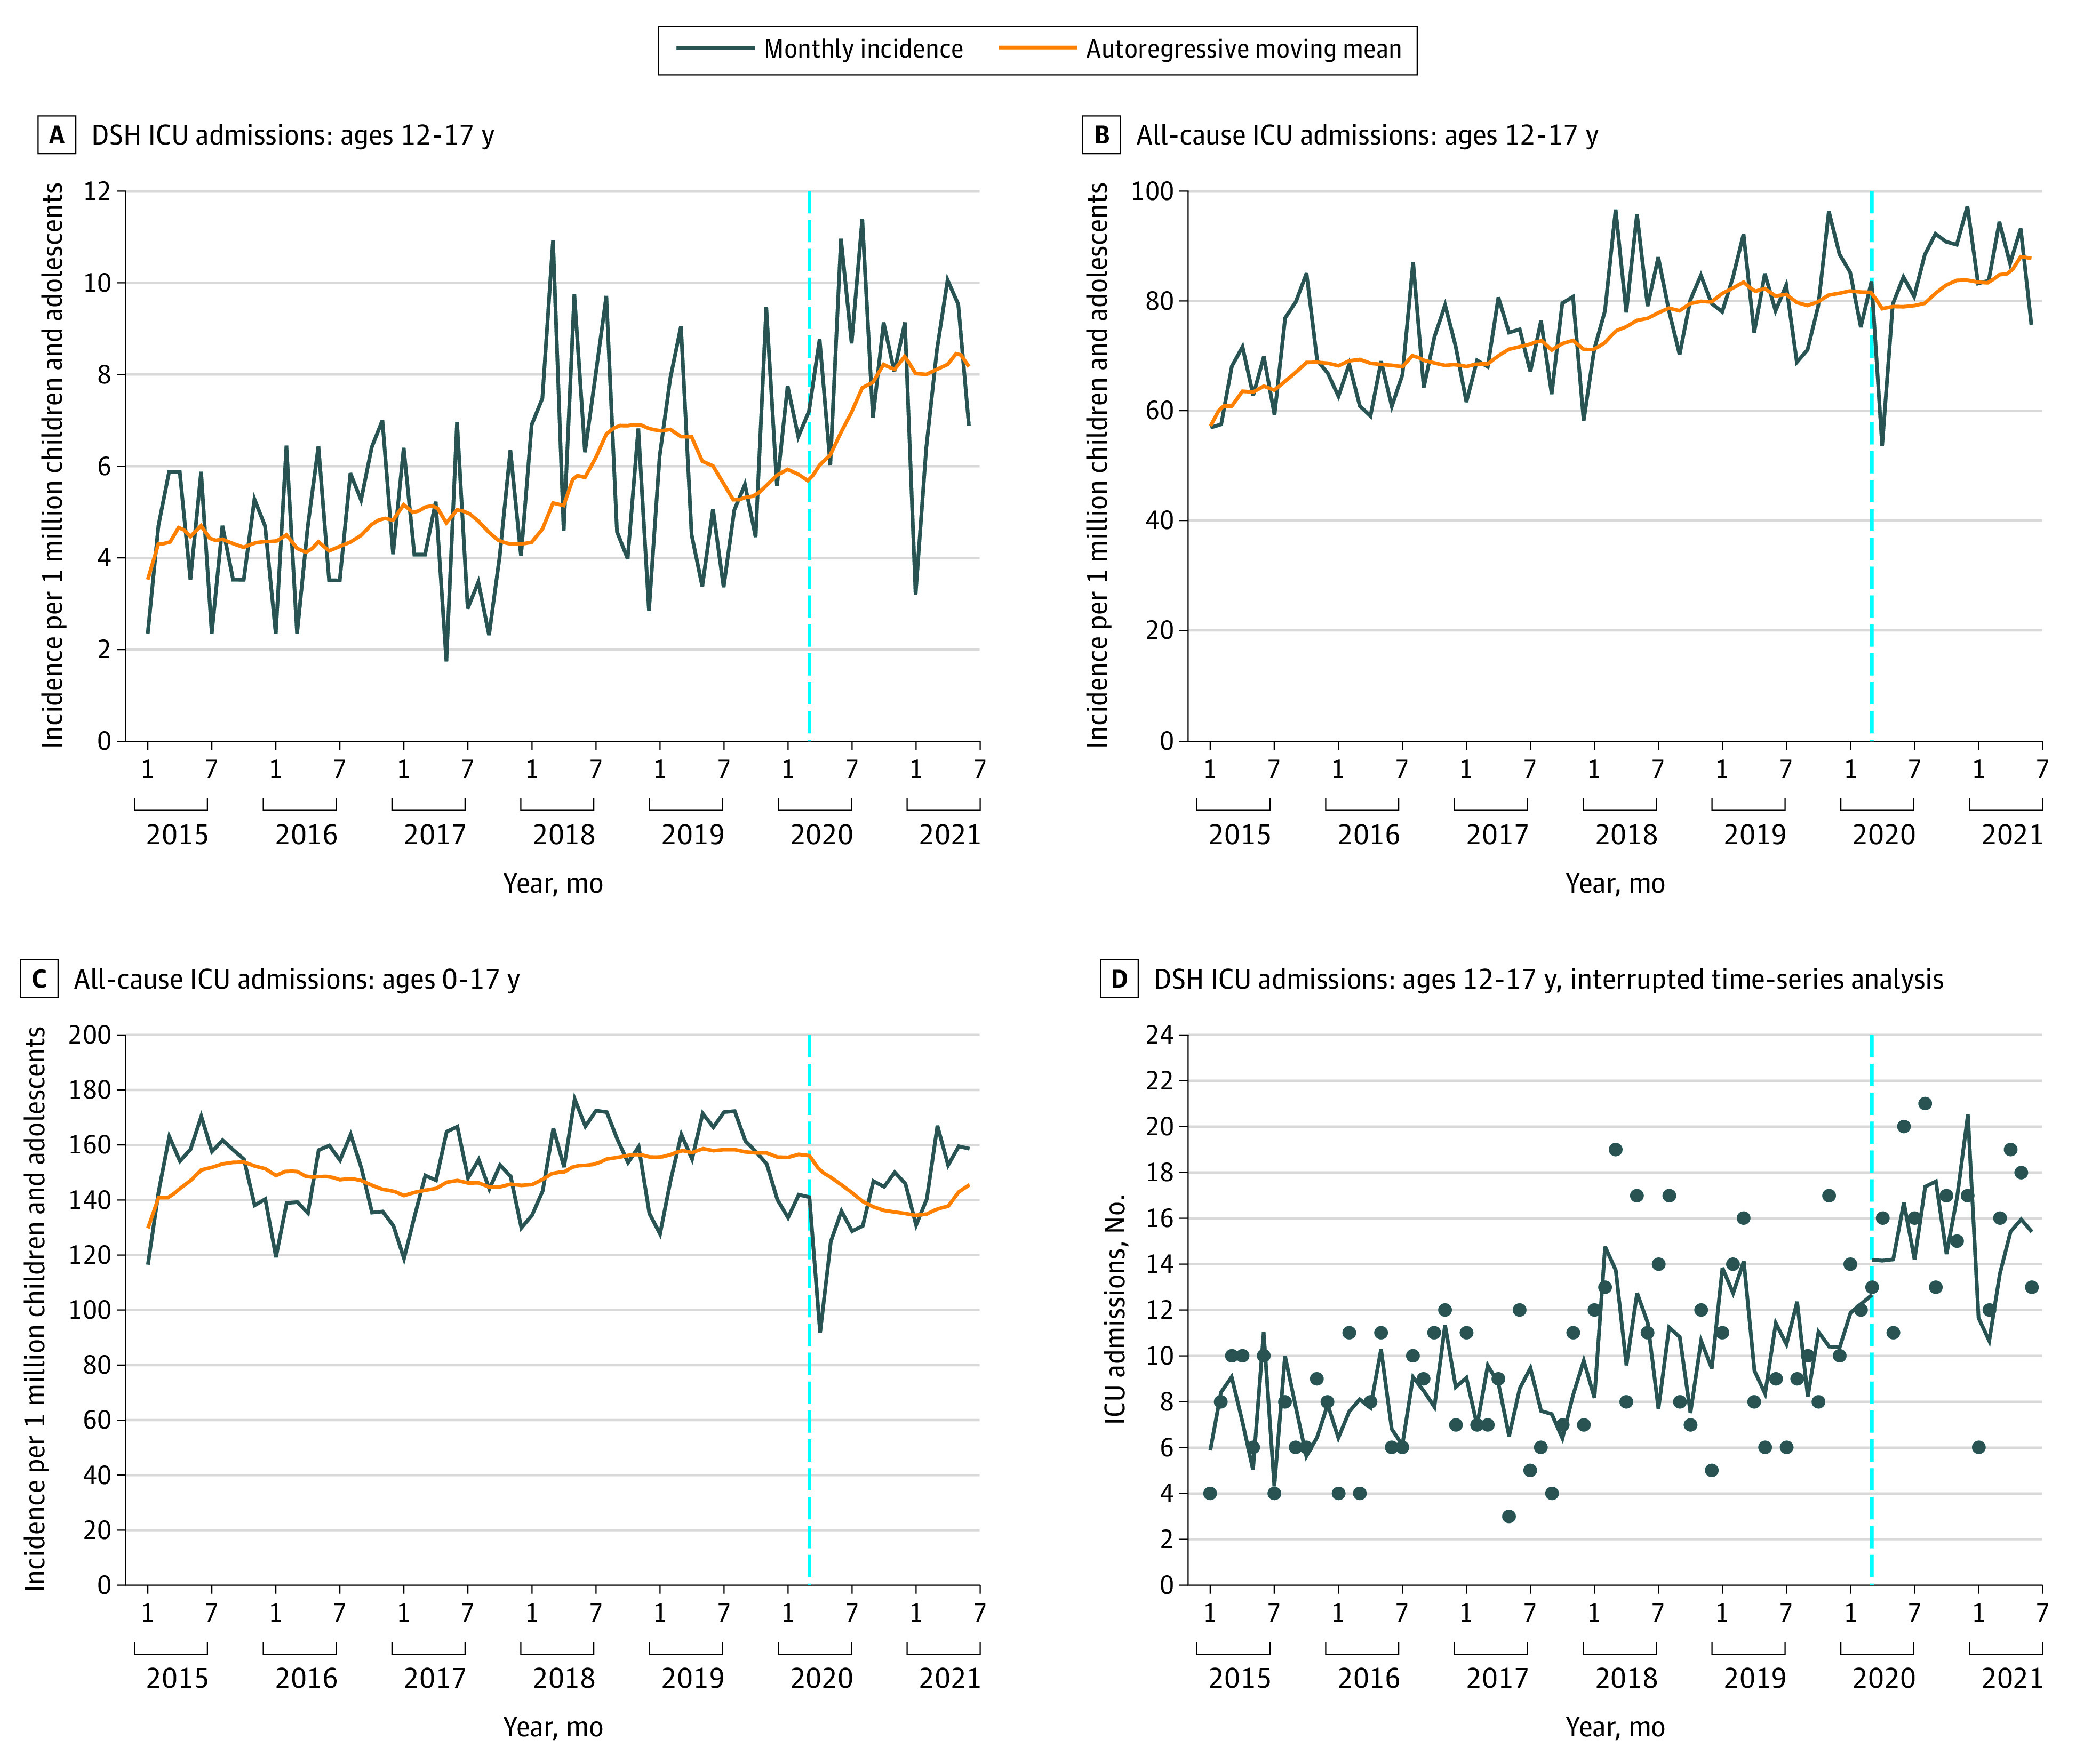This screenshot has height=1764, width=2076.
Task: Click the y-axis value 12 in panel D
Action: (1159, 1310)
